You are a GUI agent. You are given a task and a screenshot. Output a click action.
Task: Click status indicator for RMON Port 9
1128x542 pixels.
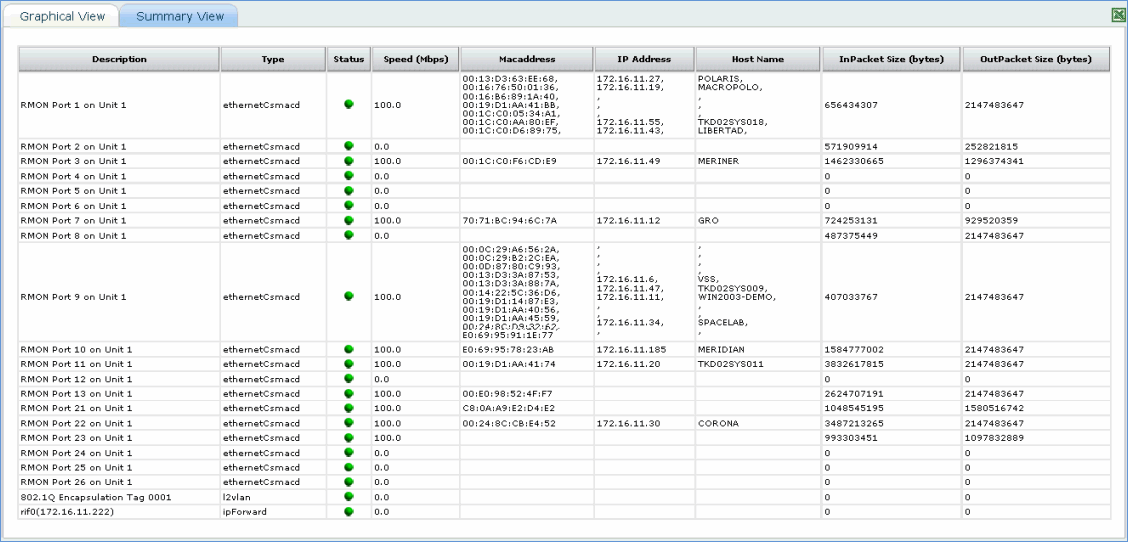(348, 296)
